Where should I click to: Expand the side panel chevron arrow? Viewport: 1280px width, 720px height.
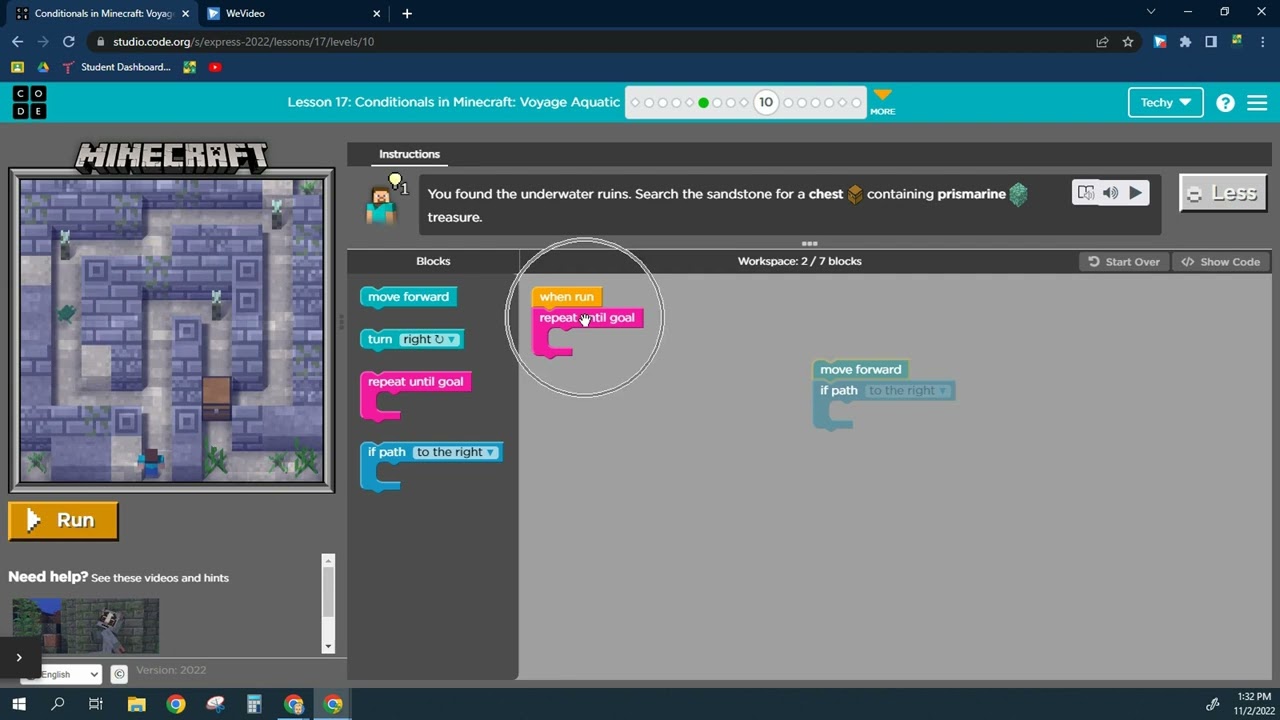coord(19,657)
